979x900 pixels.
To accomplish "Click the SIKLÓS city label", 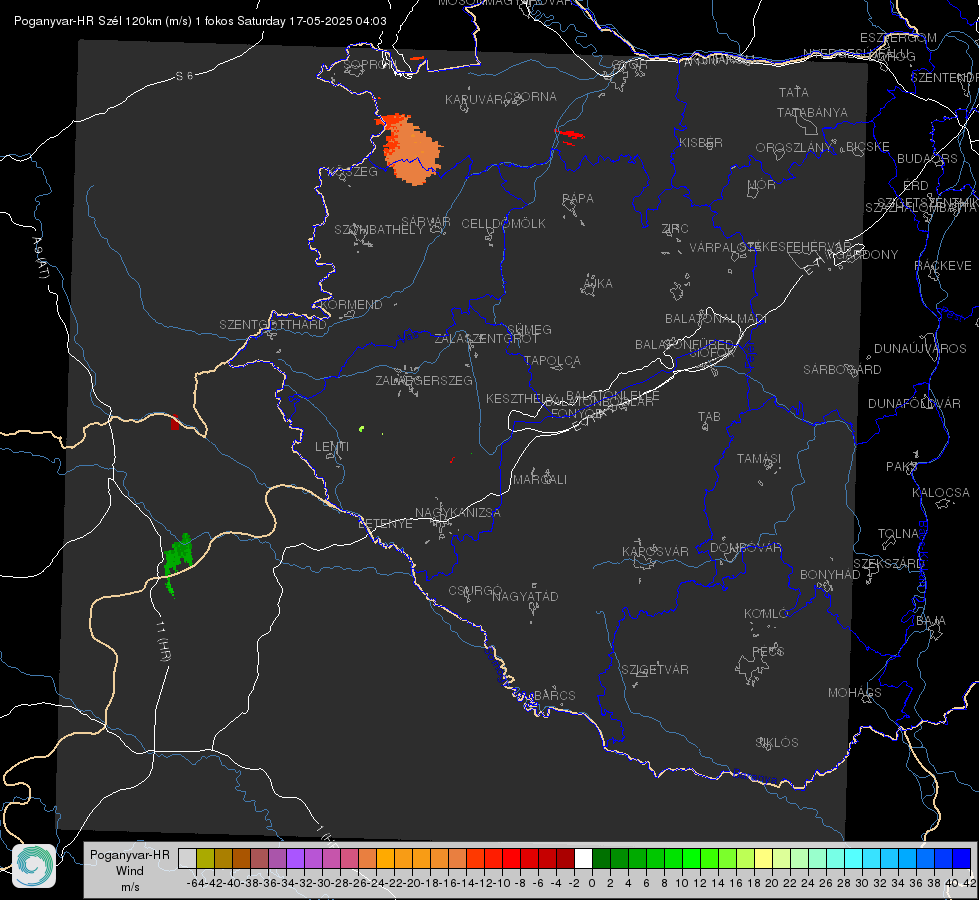I will pyautogui.click(x=777, y=743).
